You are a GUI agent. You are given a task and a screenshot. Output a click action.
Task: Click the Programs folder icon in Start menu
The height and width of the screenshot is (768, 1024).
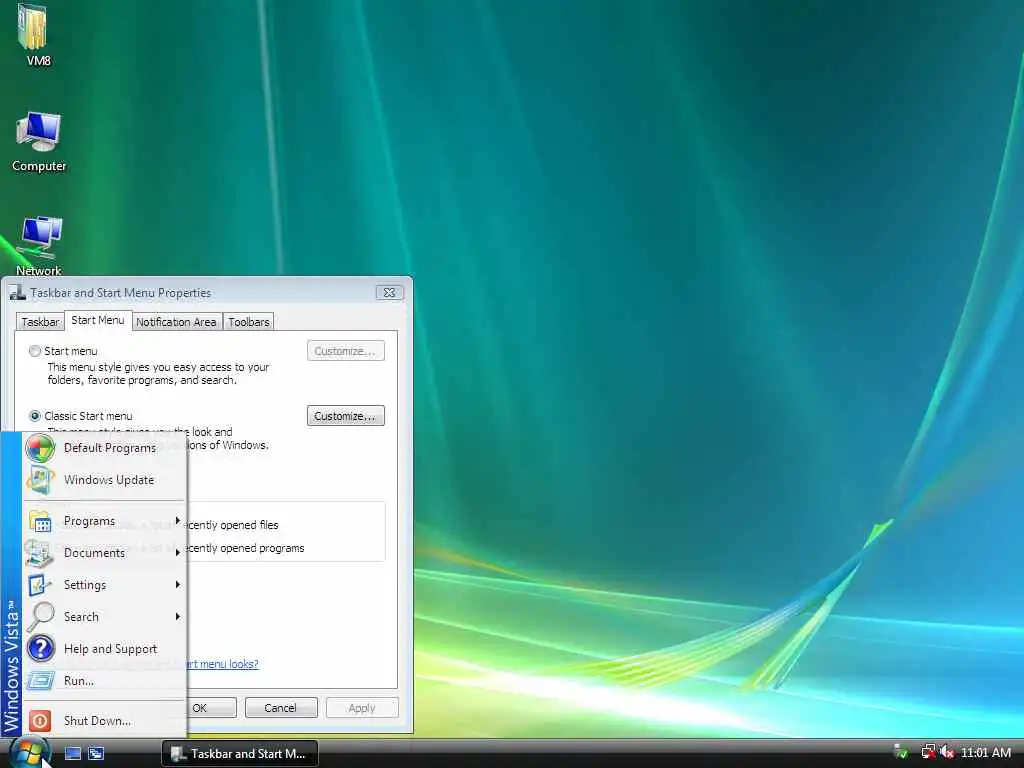coord(40,521)
